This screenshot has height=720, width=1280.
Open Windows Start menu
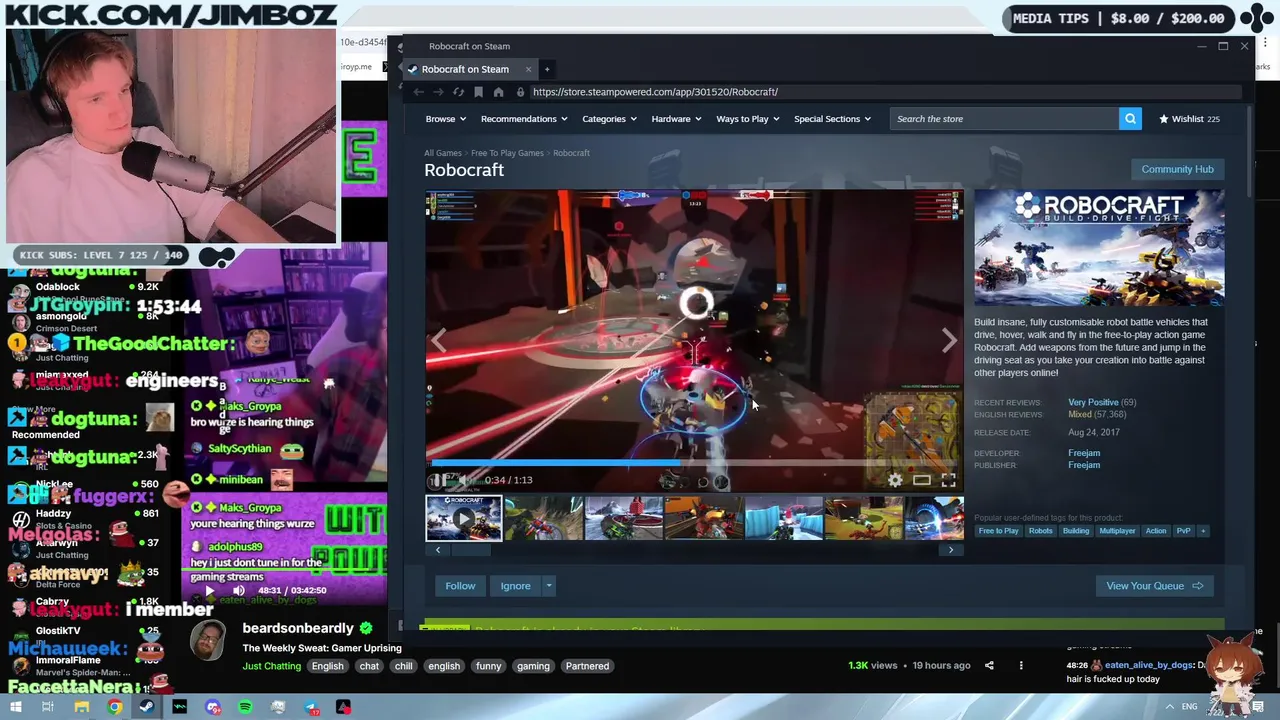[x=15, y=707]
